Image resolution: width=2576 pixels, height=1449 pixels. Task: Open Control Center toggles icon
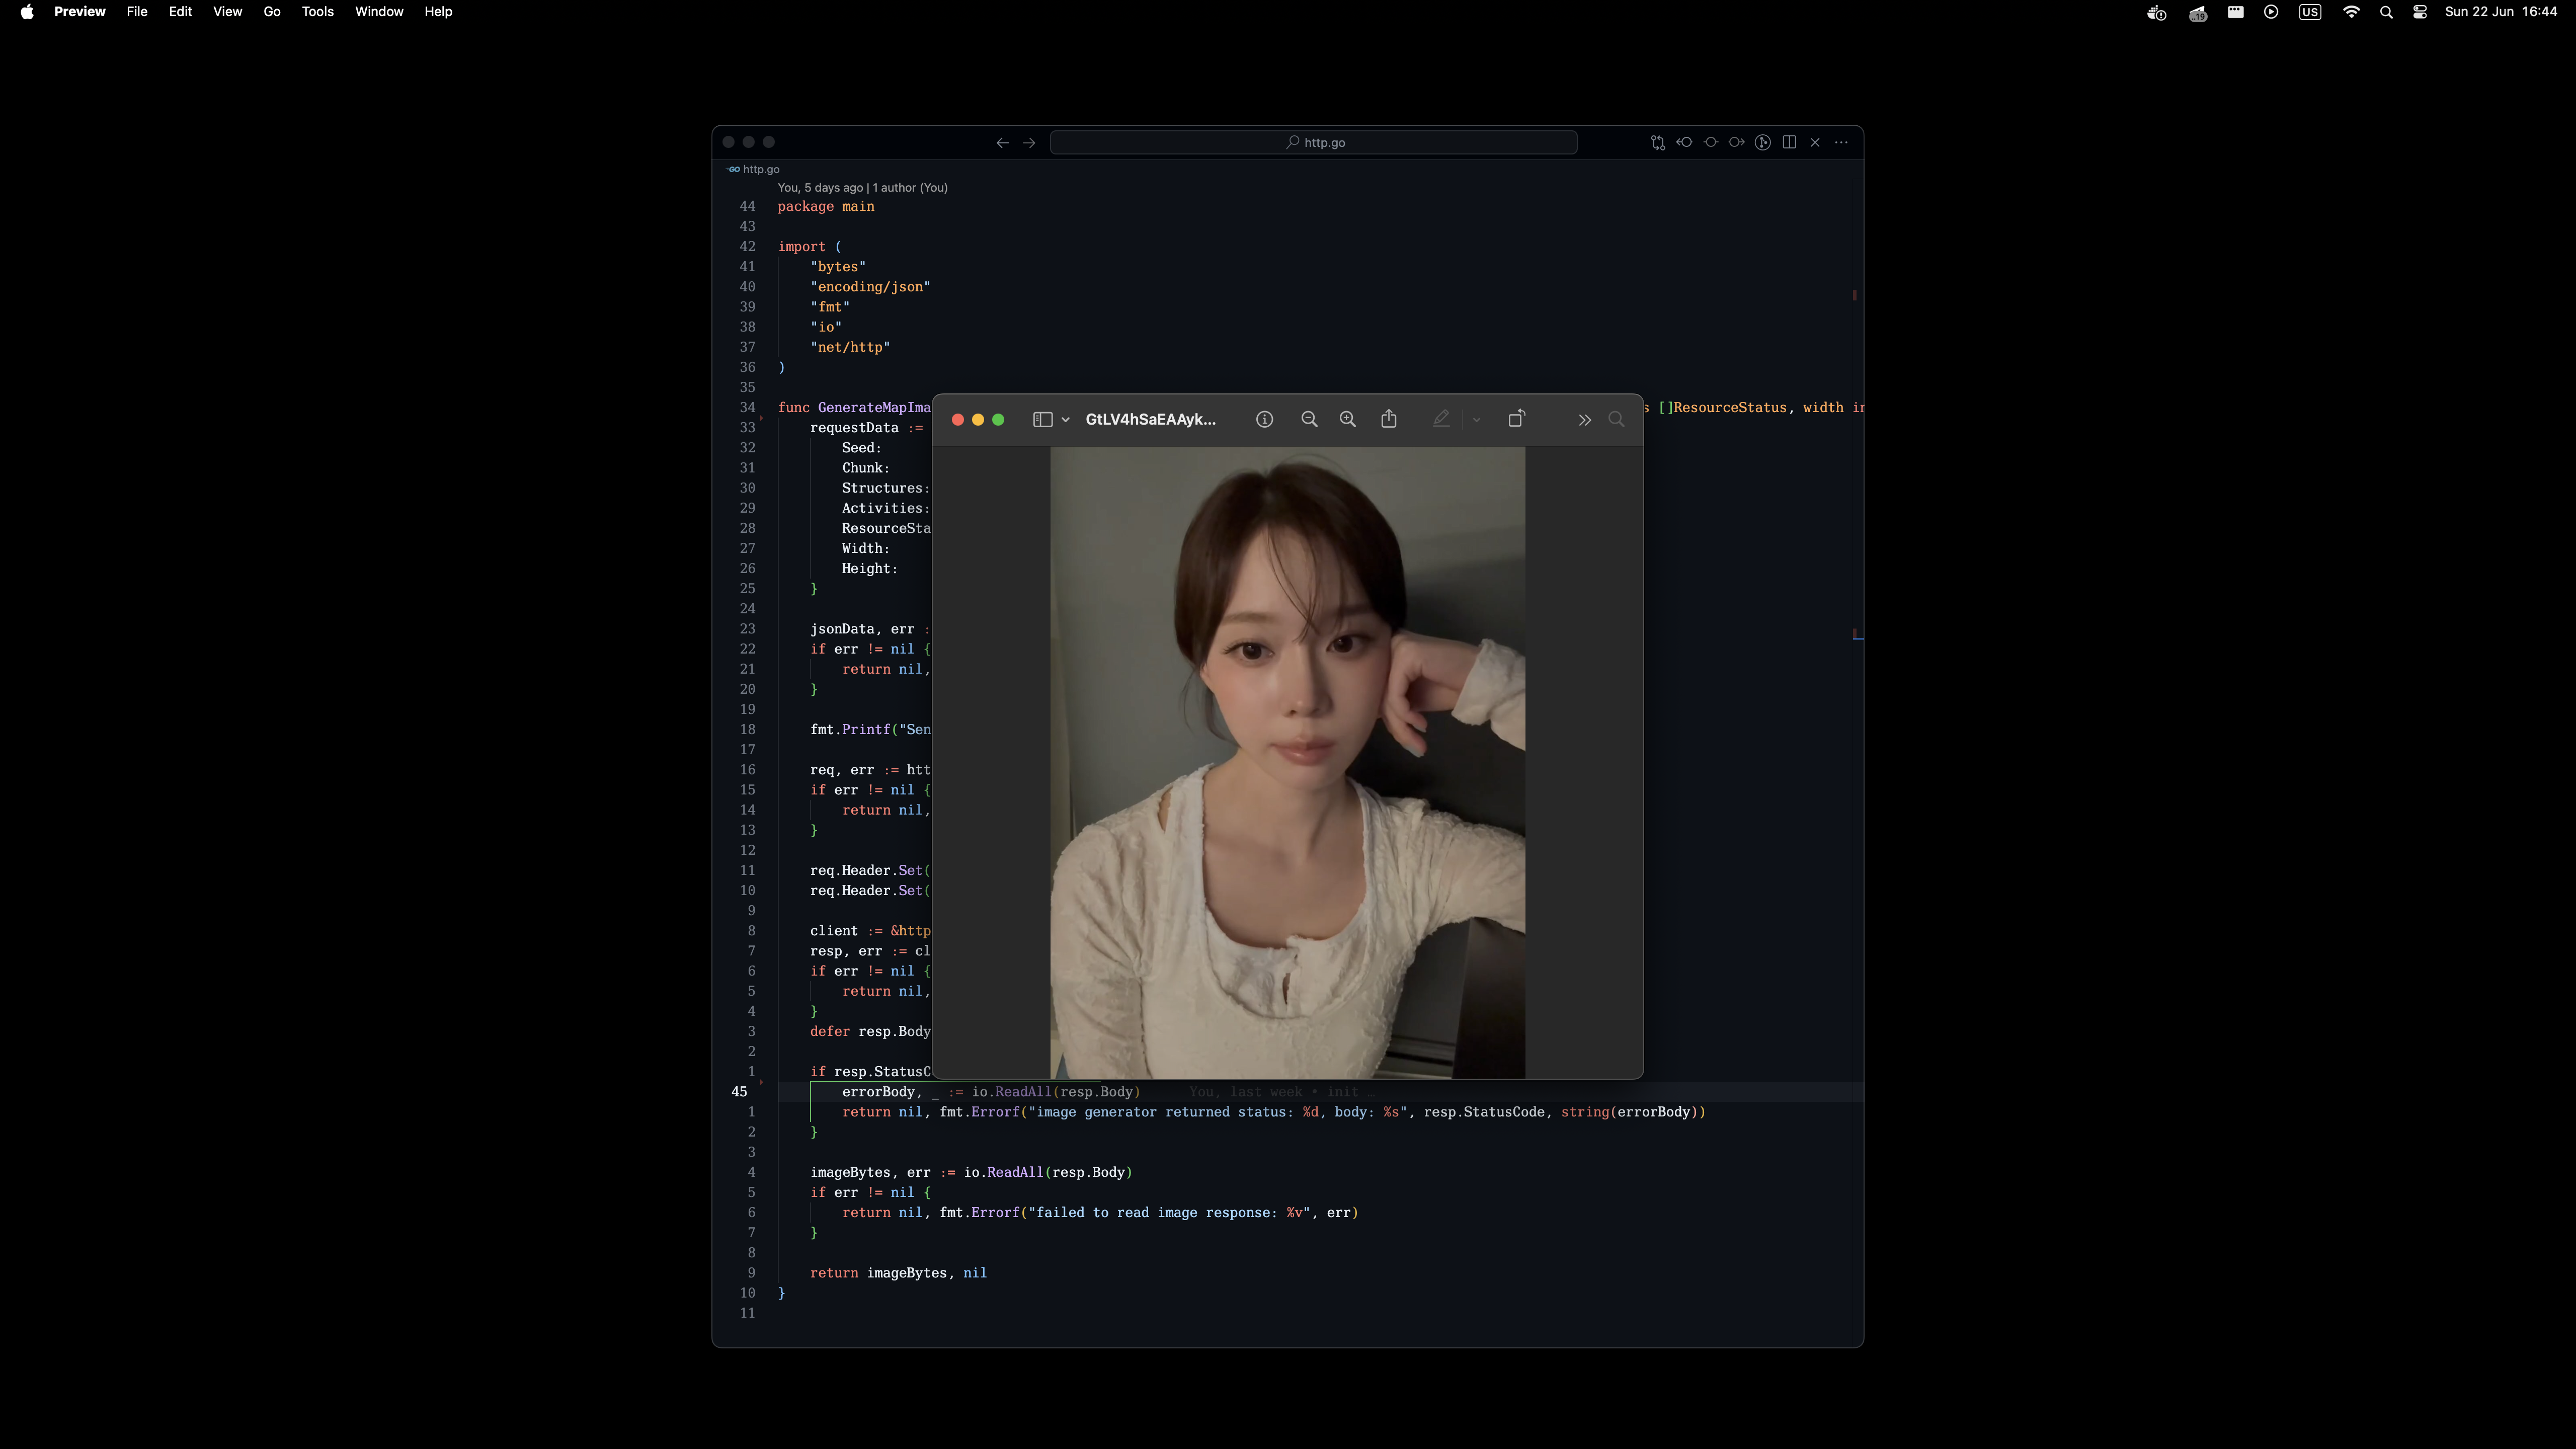point(2420,12)
